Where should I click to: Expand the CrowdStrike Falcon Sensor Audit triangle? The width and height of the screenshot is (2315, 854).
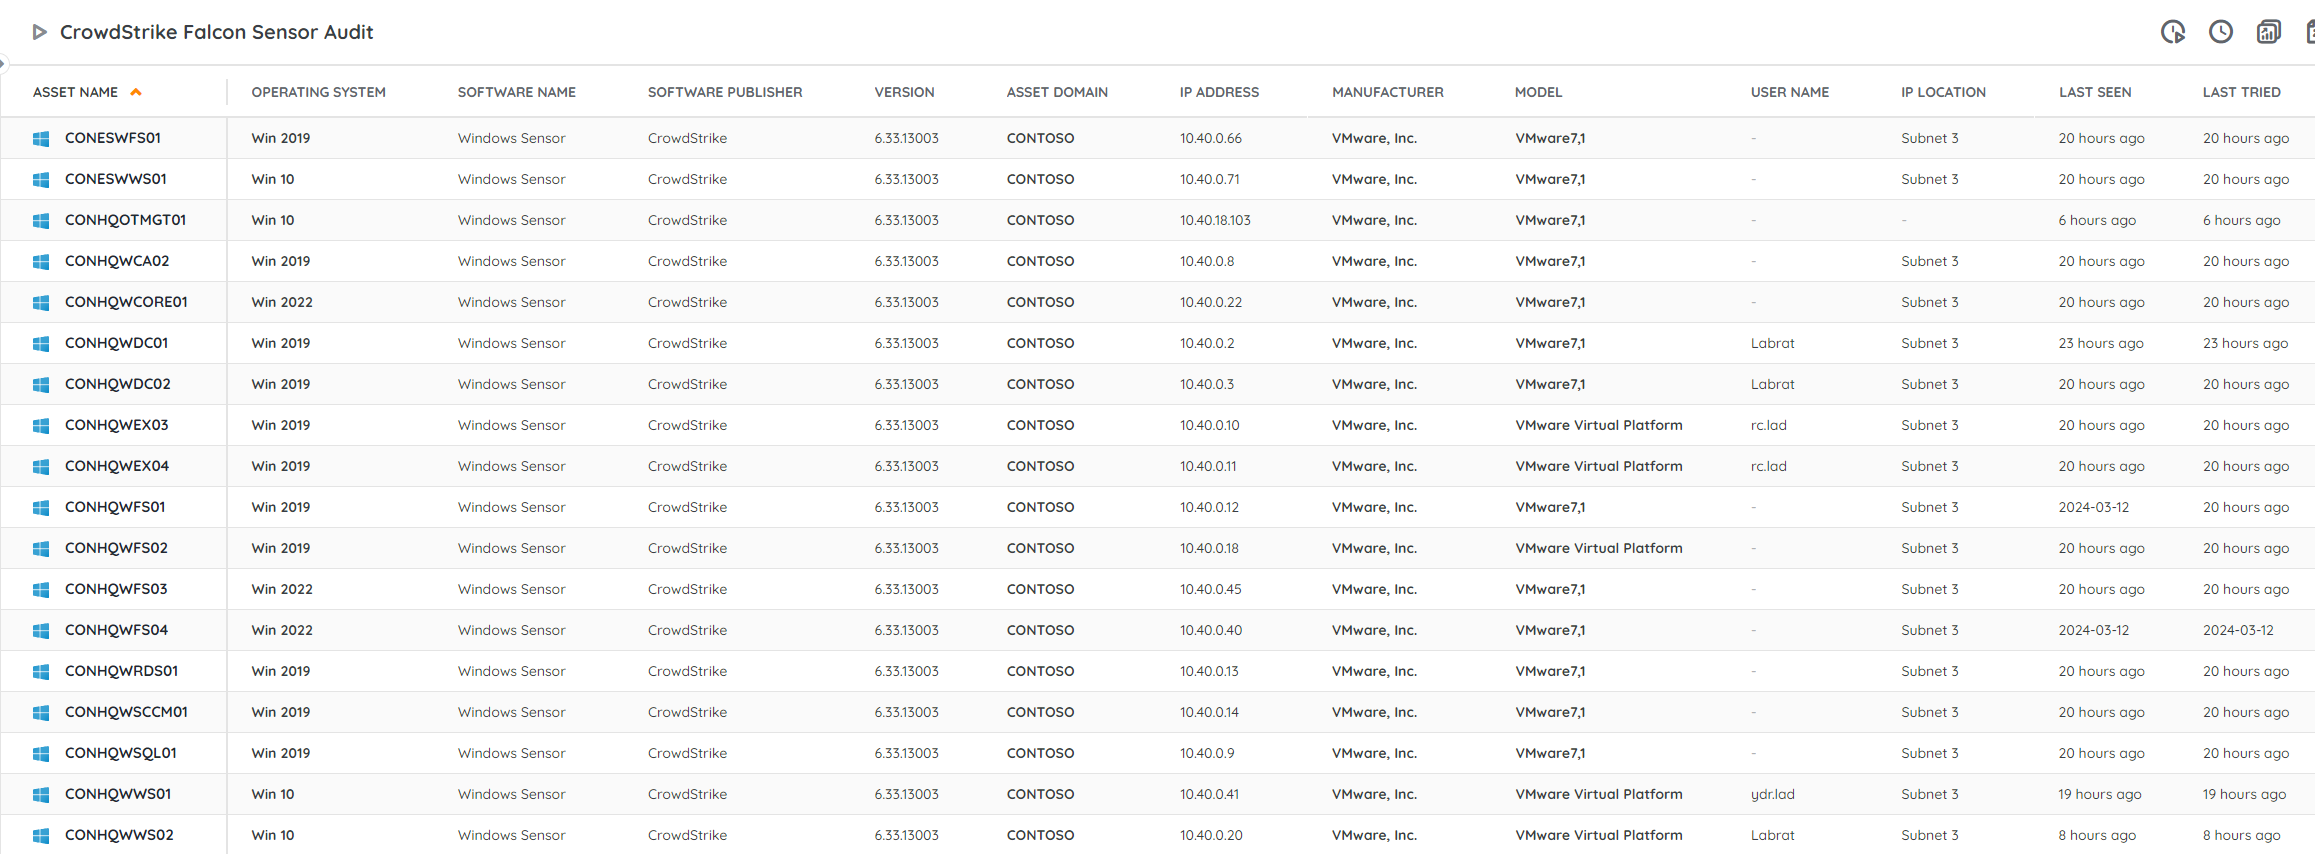(40, 32)
